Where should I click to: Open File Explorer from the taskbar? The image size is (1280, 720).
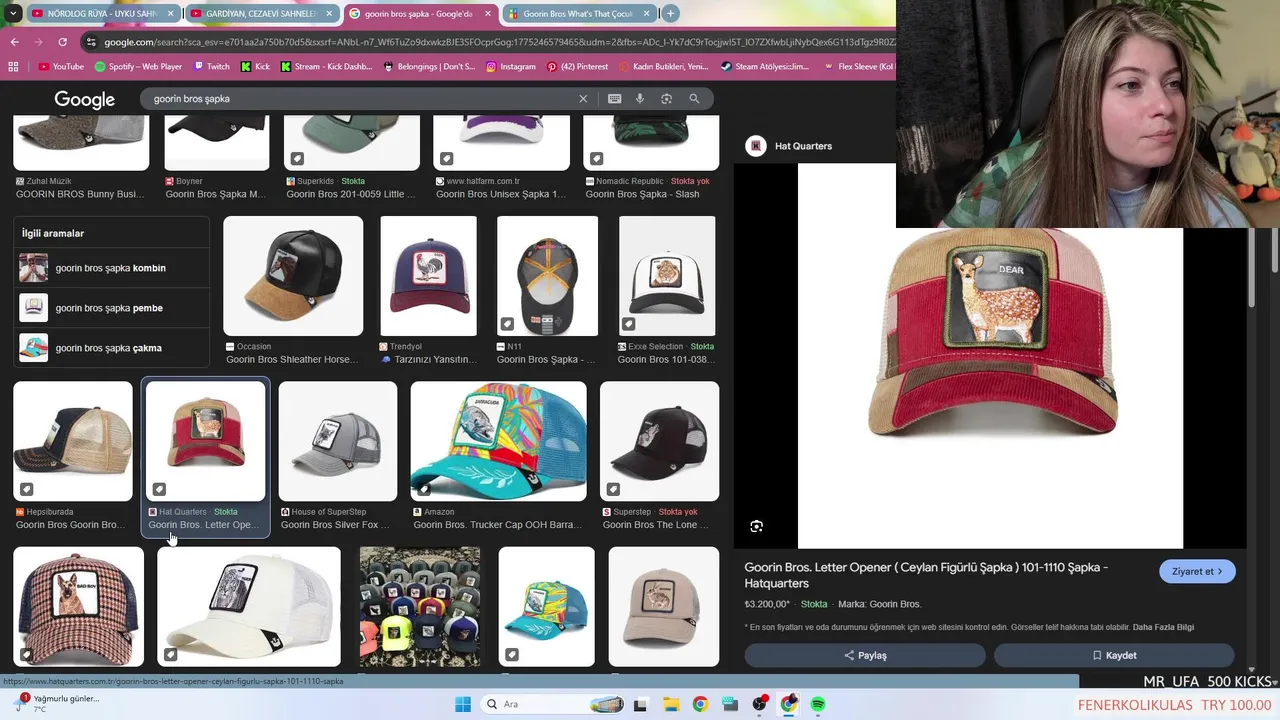coord(670,704)
